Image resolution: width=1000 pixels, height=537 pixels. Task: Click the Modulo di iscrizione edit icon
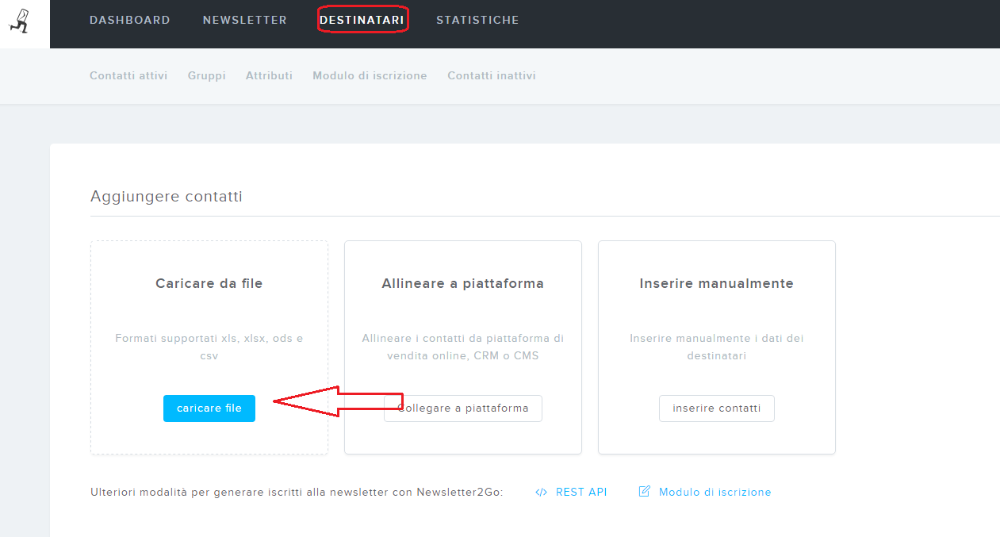tap(644, 491)
